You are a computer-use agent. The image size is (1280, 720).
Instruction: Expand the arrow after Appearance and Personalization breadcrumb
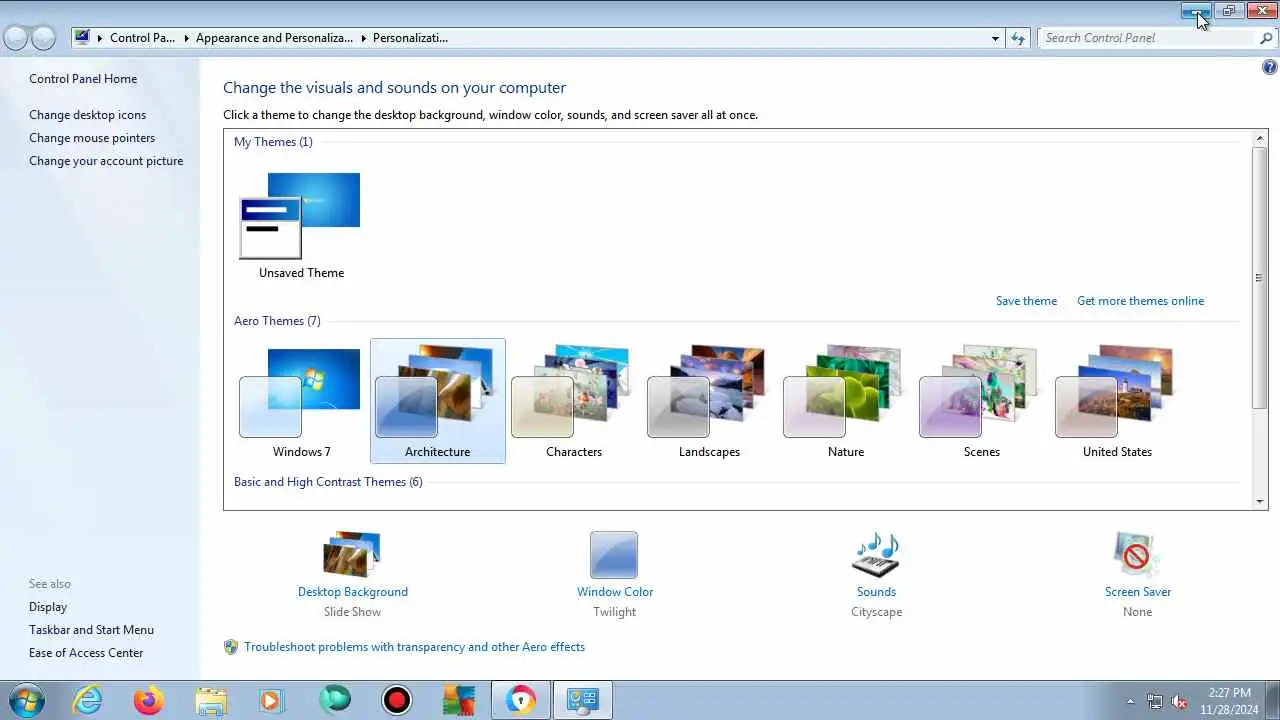[x=363, y=38]
